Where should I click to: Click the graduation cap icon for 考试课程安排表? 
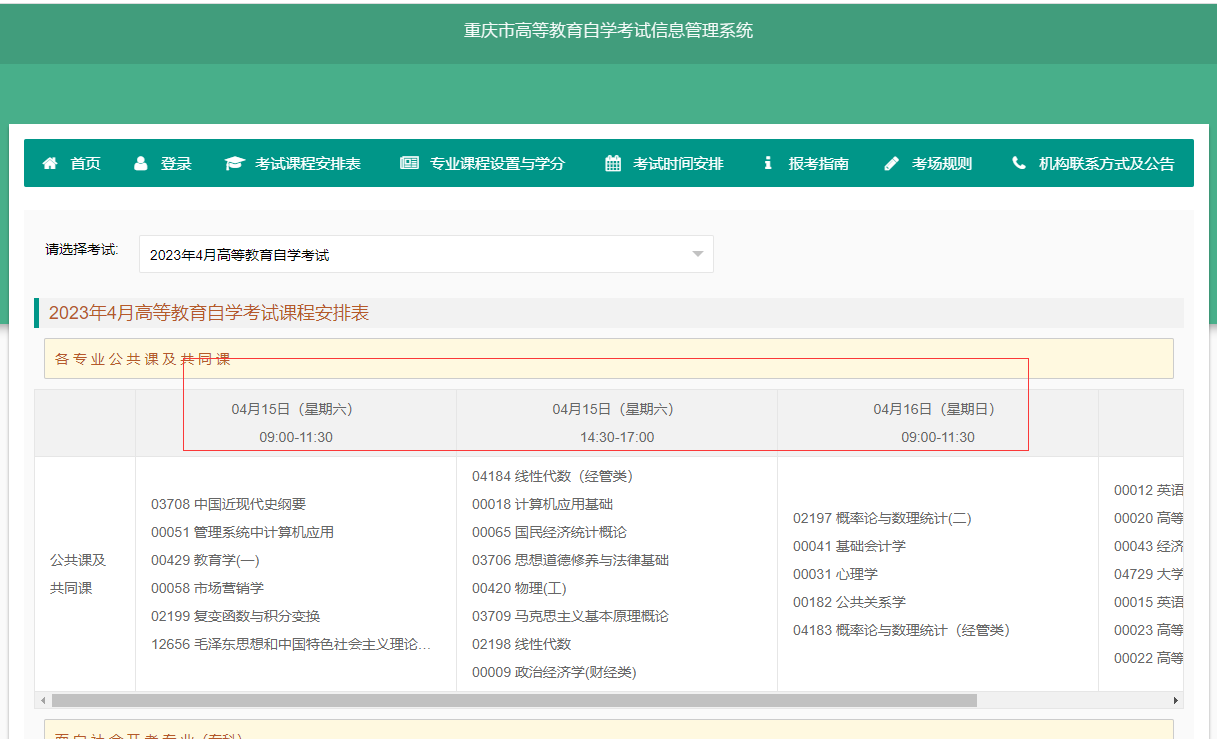tap(234, 163)
